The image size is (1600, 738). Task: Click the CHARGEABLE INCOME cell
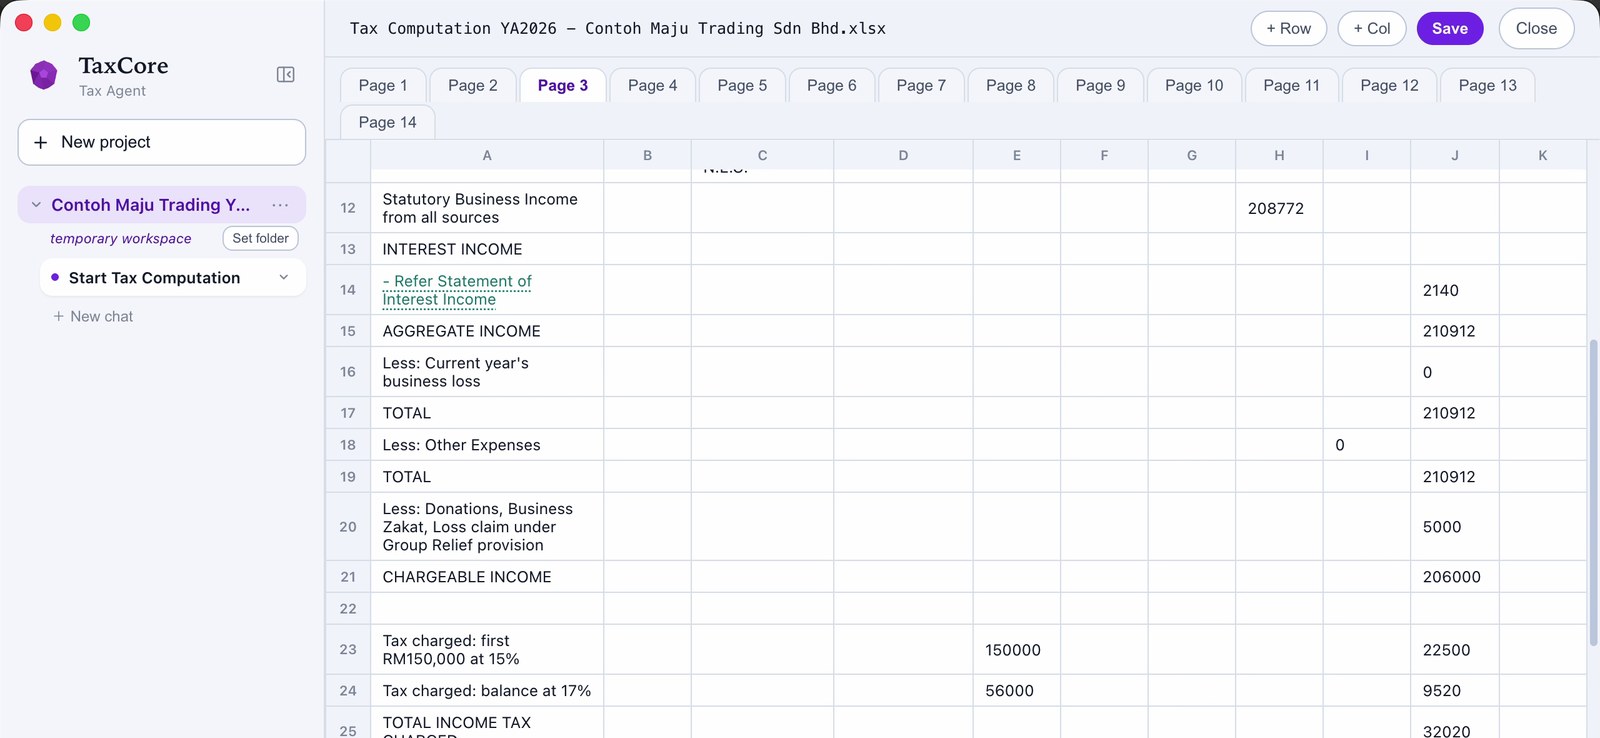point(487,577)
